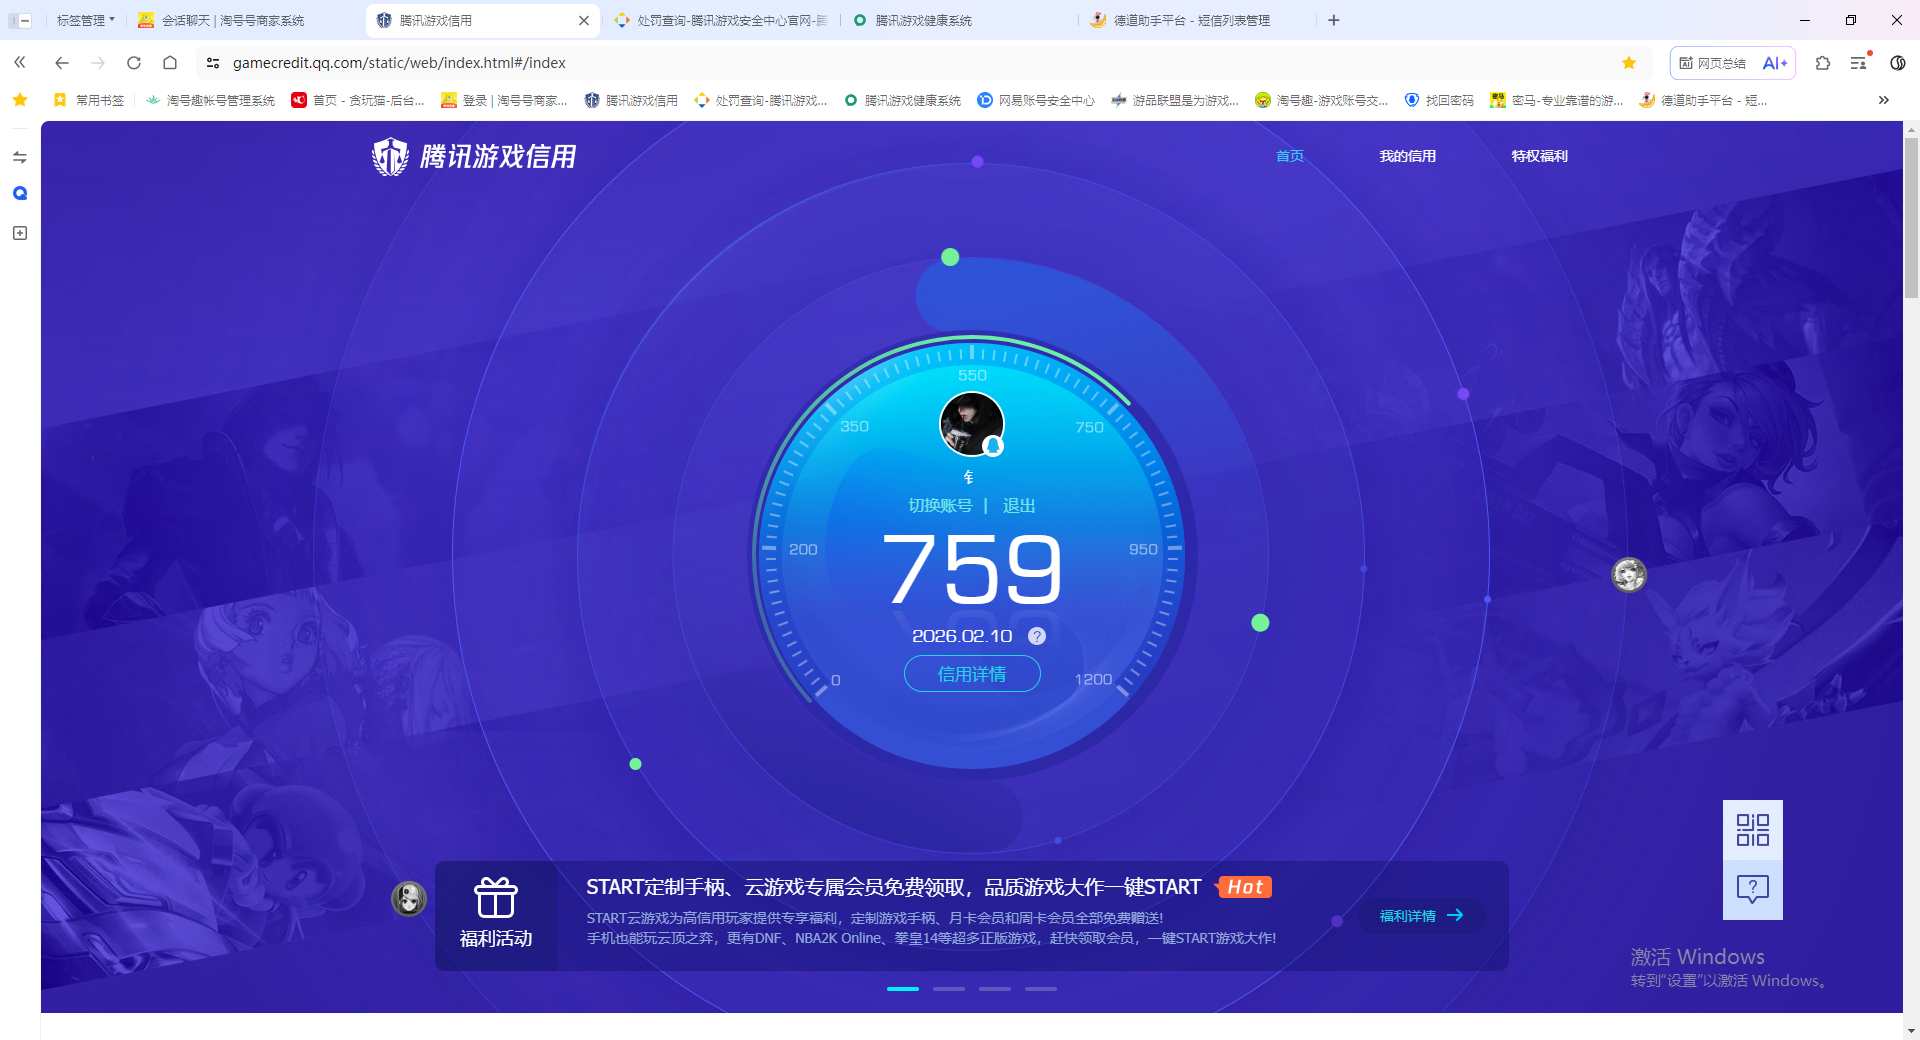The height and width of the screenshot is (1040, 1920).
Task: Click the 信用详情 button
Action: [x=972, y=674]
